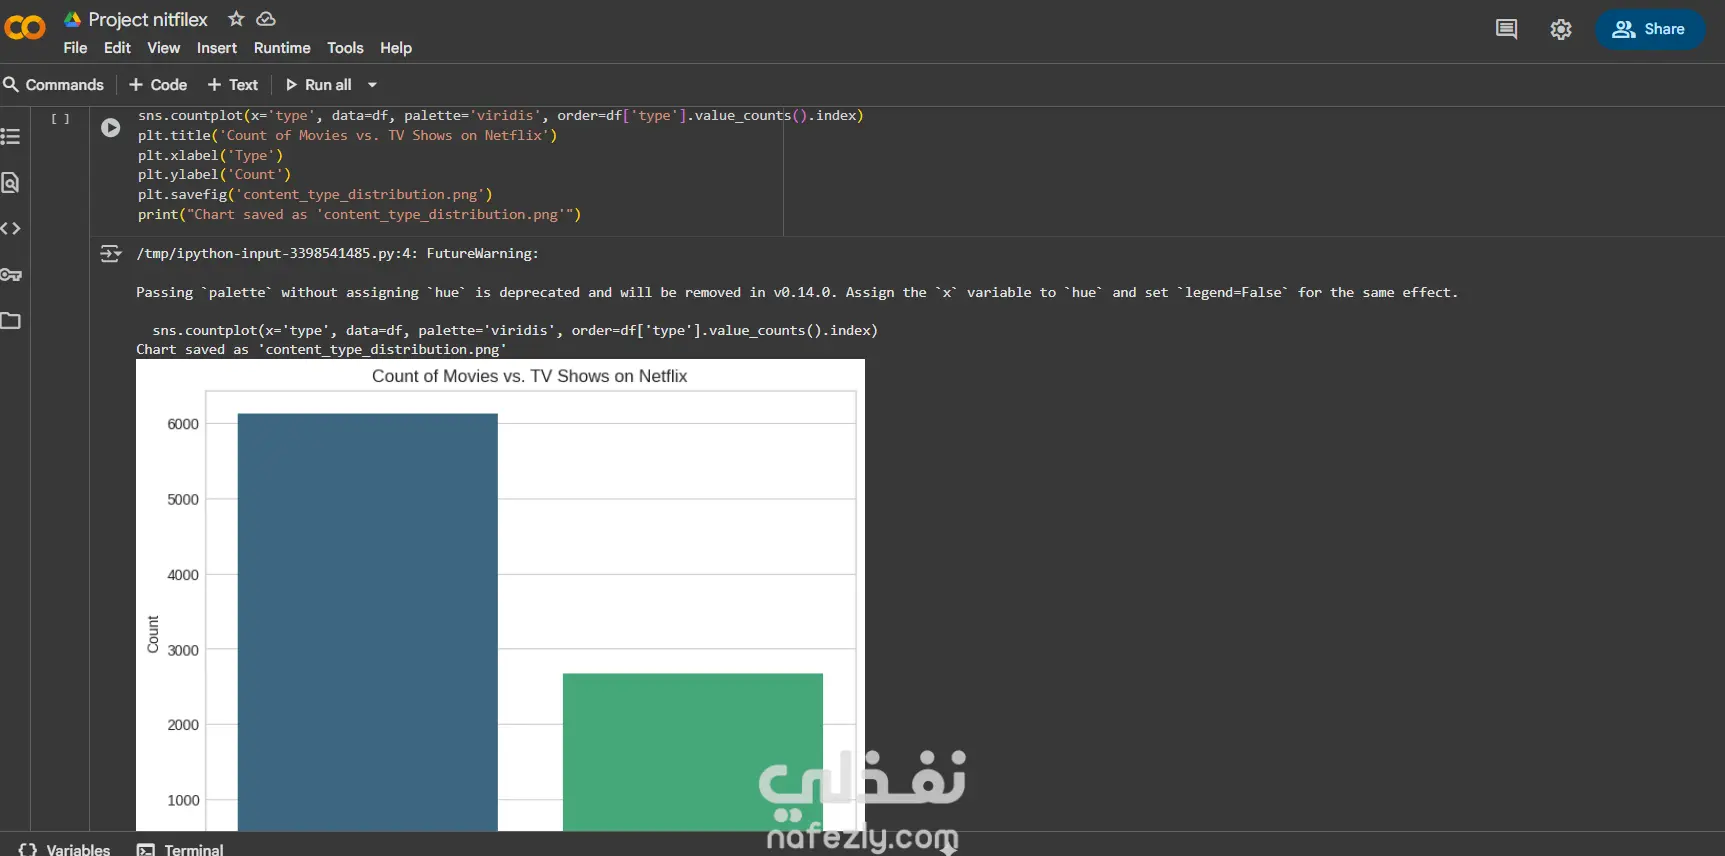
Task: Click the green bar in the chart
Action: click(x=693, y=752)
